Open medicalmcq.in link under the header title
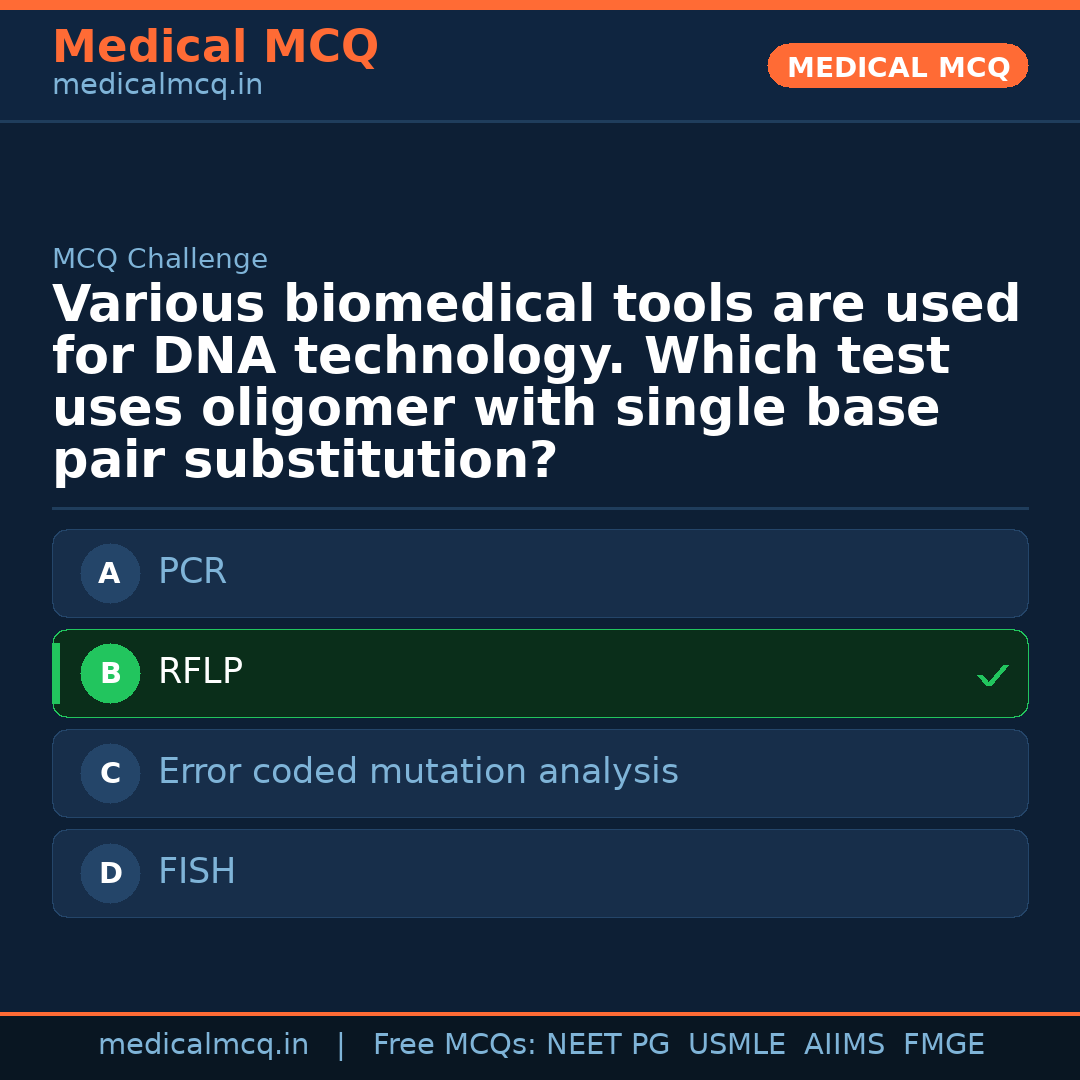 [x=157, y=86]
